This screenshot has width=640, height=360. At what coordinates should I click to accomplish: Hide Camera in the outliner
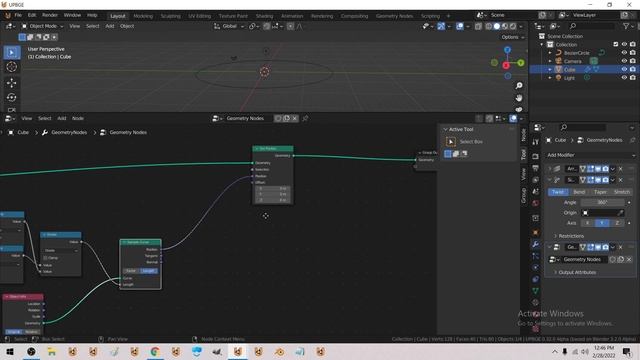pyautogui.click(x=624, y=61)
